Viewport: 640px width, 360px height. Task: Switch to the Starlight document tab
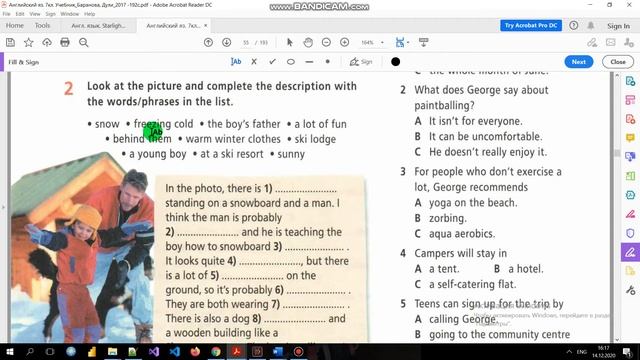click(98, 25)
